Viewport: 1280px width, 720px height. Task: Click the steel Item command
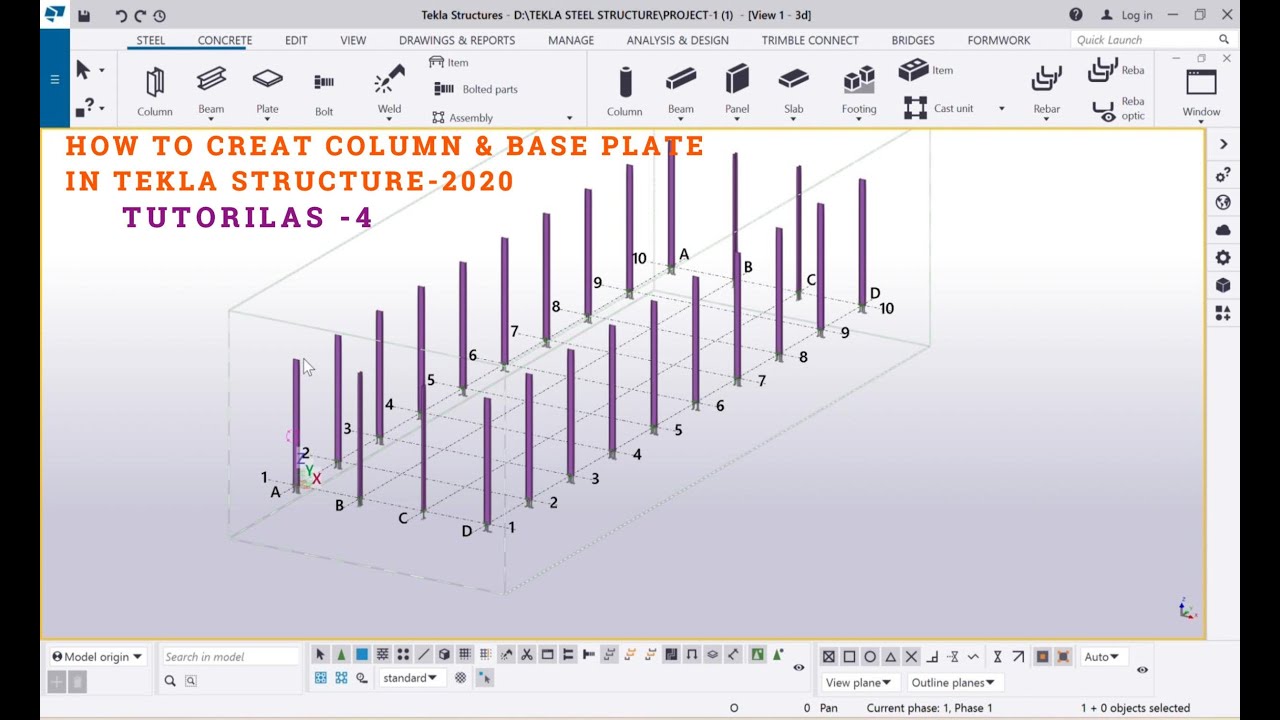(449, 62)
